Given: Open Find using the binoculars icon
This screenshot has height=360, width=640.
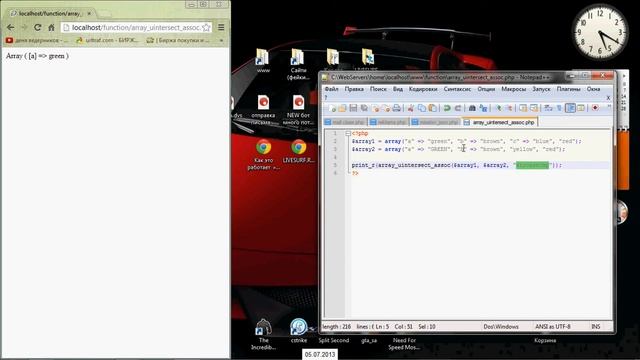Looking at the screenshot, I should pyautogui.click(x=472, y=108).
